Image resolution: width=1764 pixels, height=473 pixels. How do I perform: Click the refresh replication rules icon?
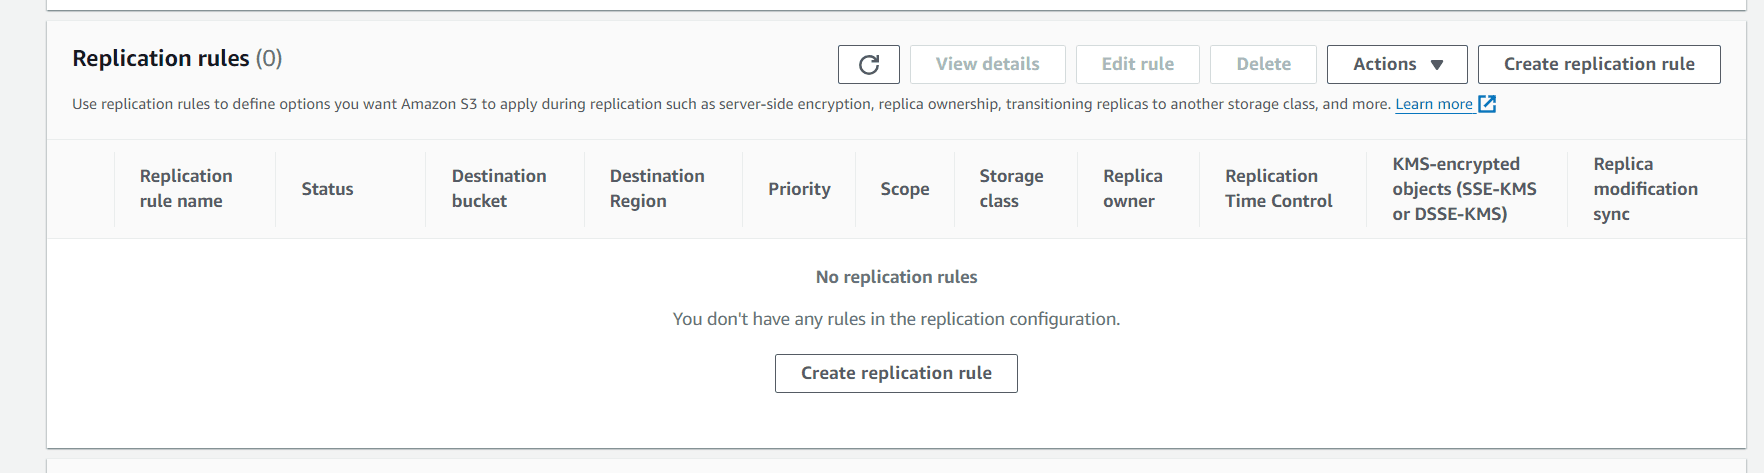pyautogui.click(x=869, y=65)
